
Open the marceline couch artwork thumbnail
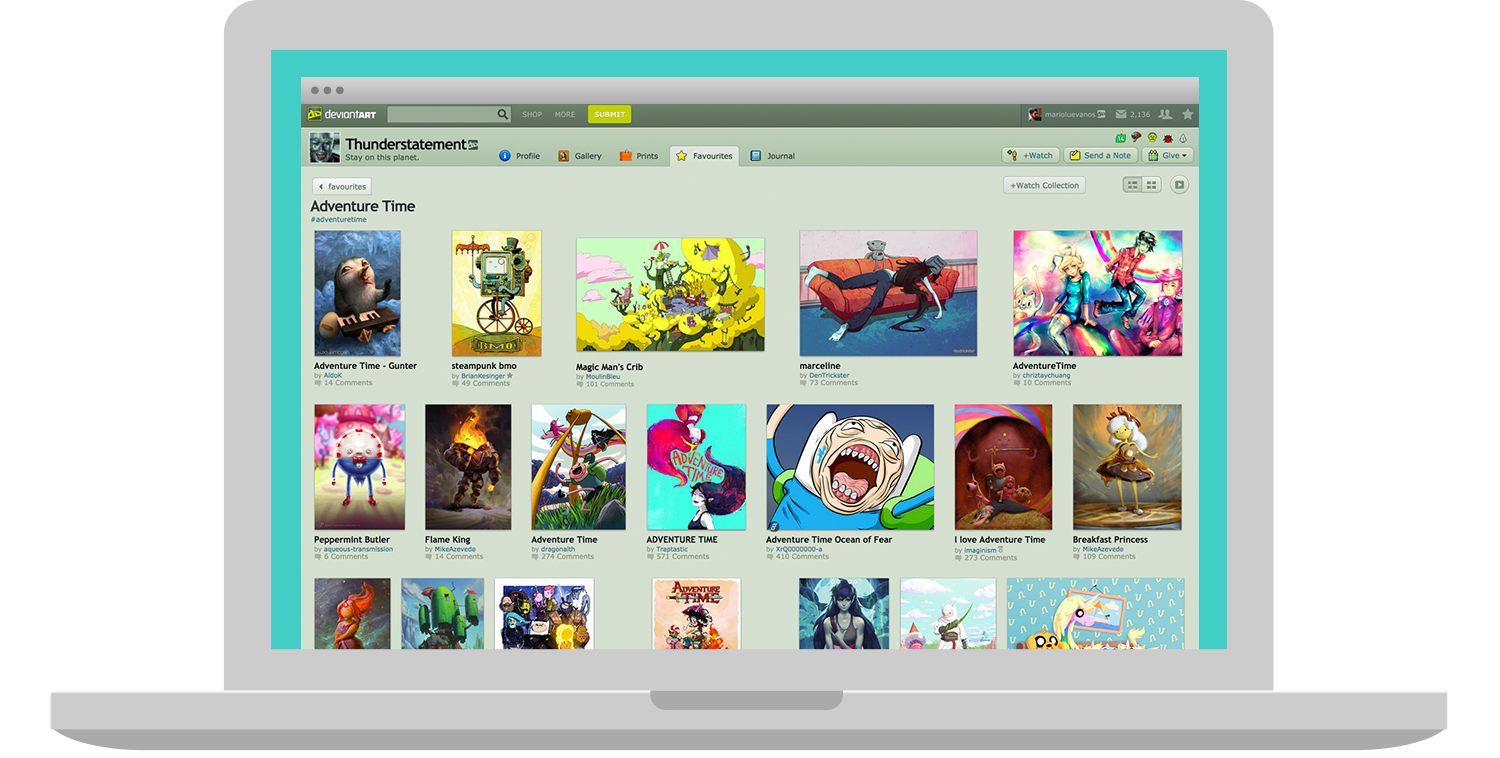pyautogui.click(x=888, y=294)
